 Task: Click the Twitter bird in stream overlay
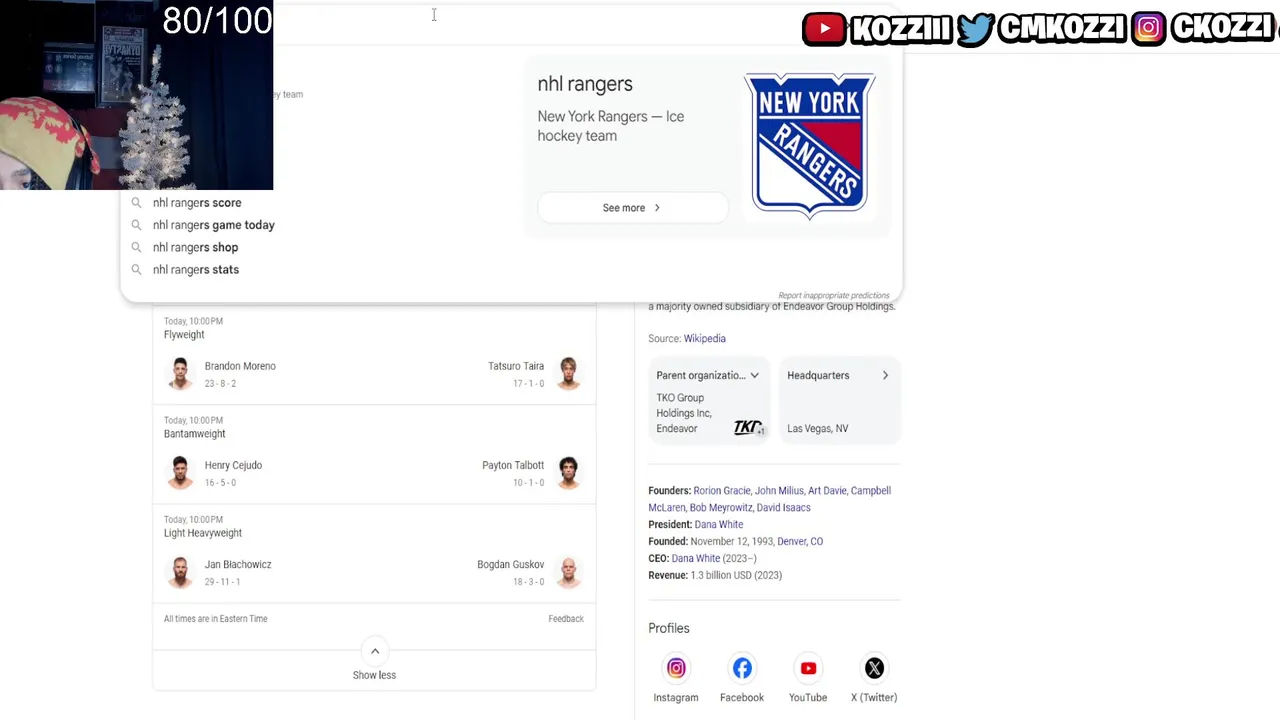coord(975,29)
